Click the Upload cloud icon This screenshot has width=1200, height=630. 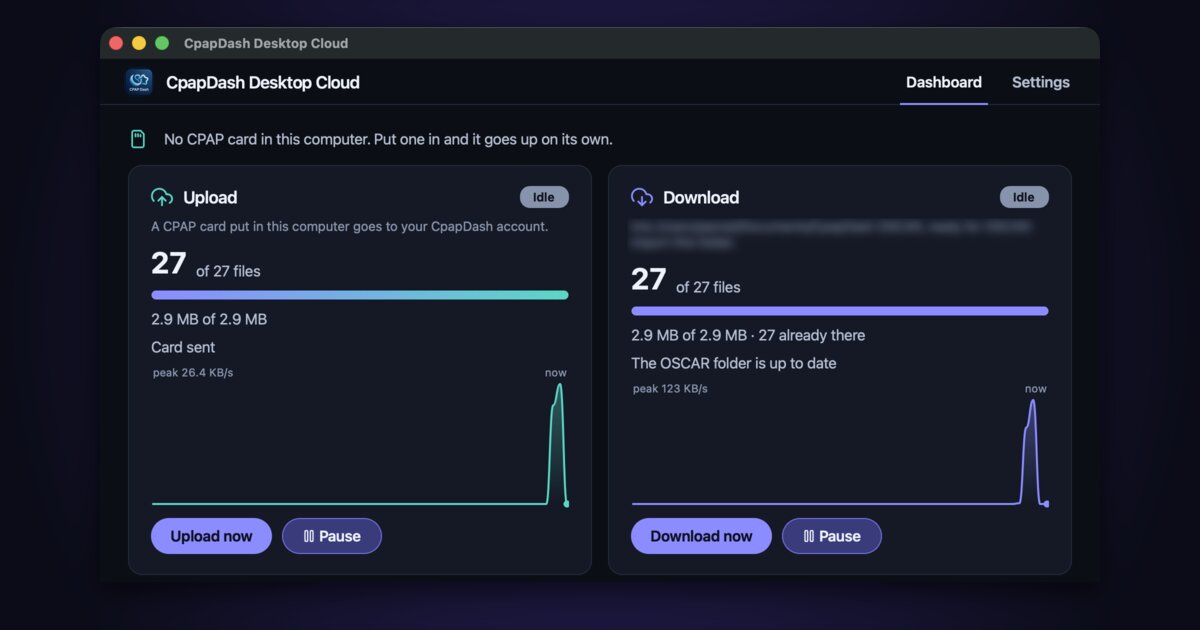[x=161, y=197]
